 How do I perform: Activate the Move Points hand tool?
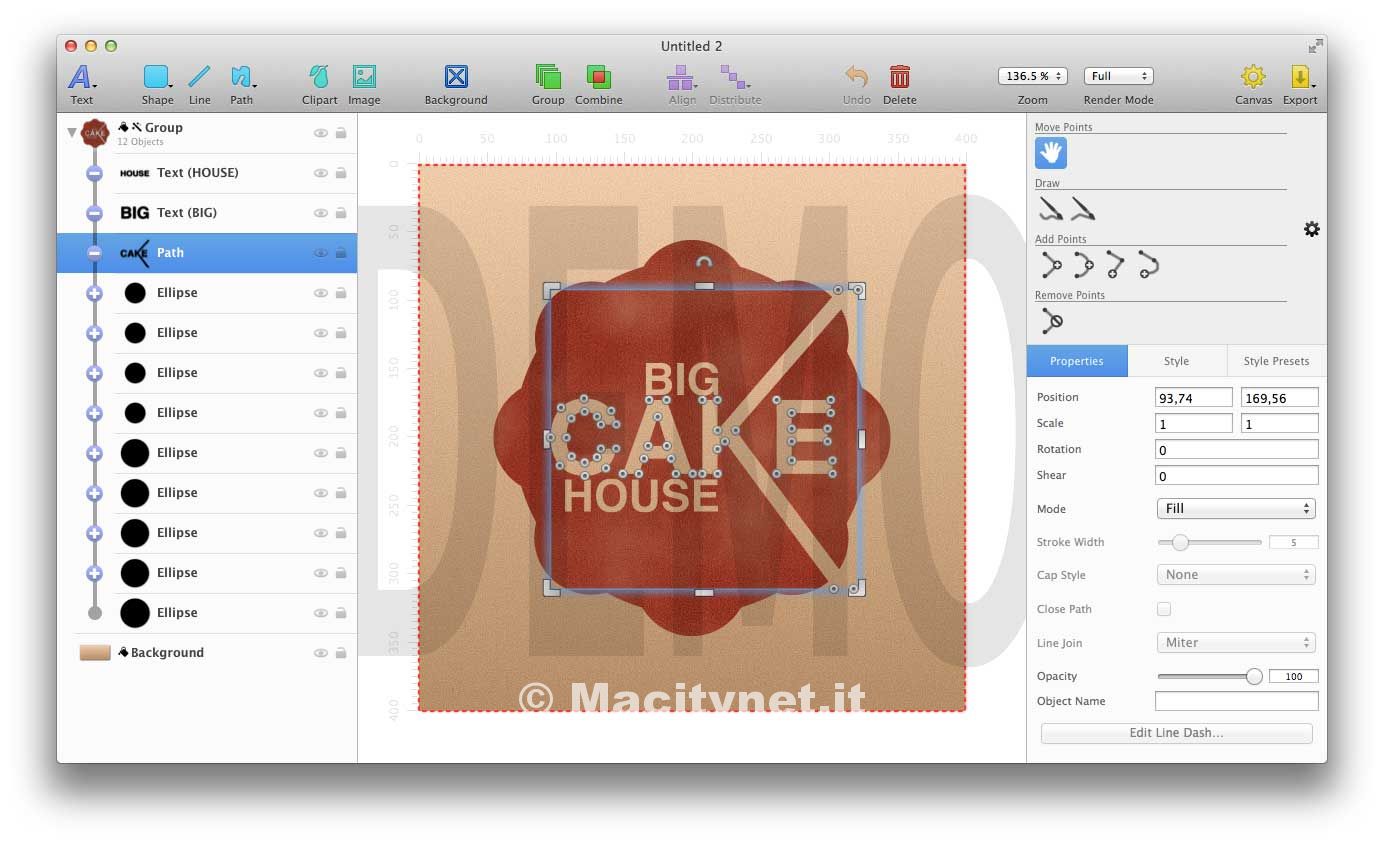pos(1051,153)
